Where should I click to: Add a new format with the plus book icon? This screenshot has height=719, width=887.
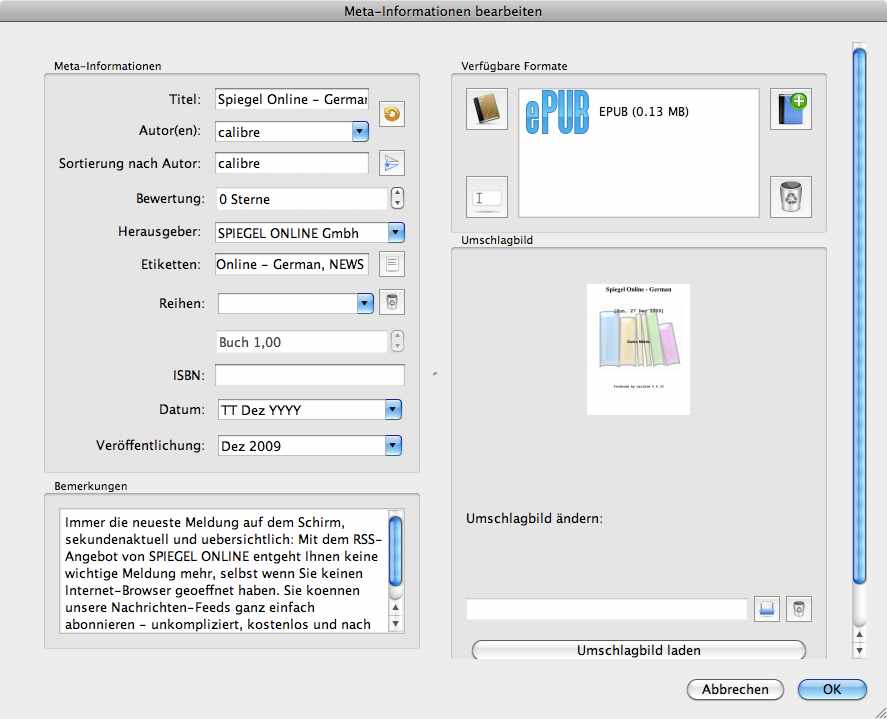(x=790, y=109)
